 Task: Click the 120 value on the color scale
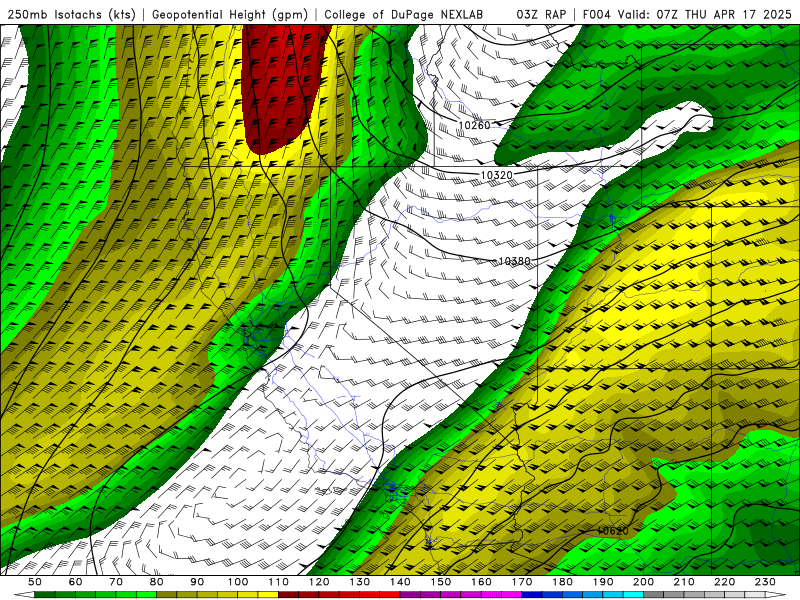(x=319, y=582)
